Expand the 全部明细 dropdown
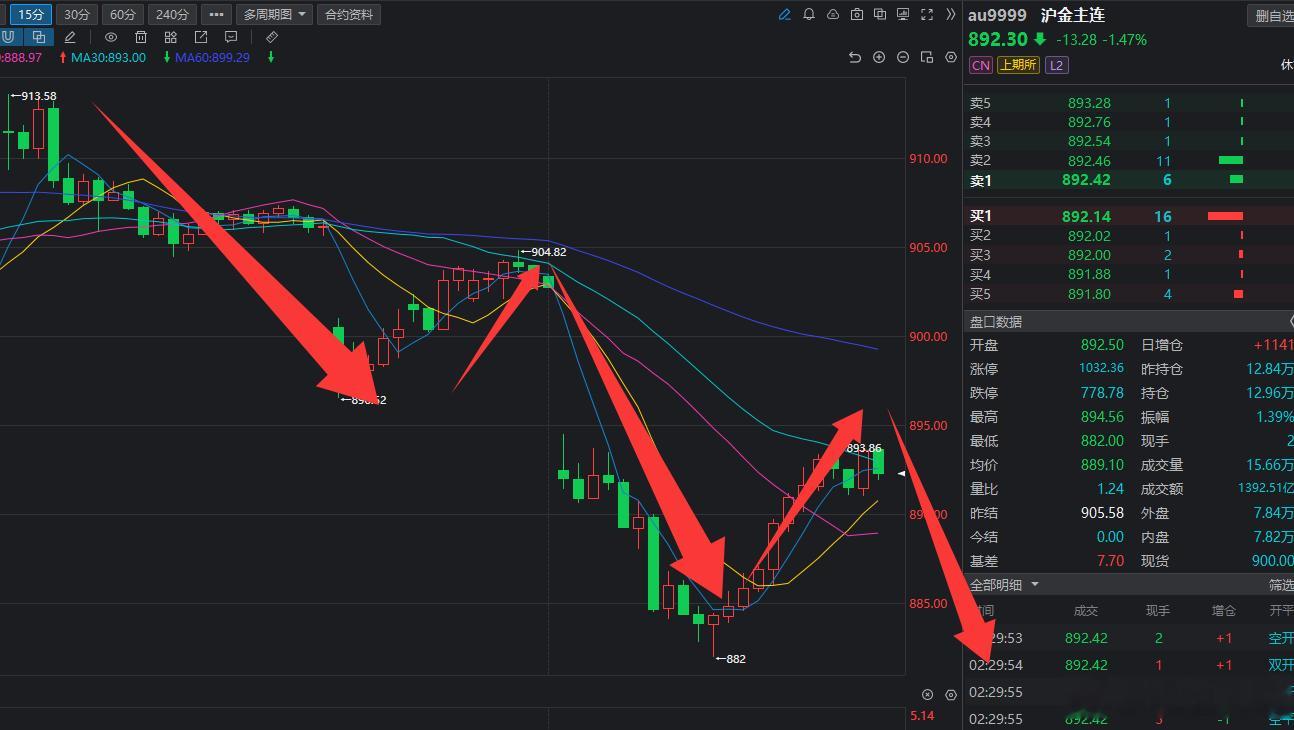Screen dimensions: 1294x730 click(1004, 585)
